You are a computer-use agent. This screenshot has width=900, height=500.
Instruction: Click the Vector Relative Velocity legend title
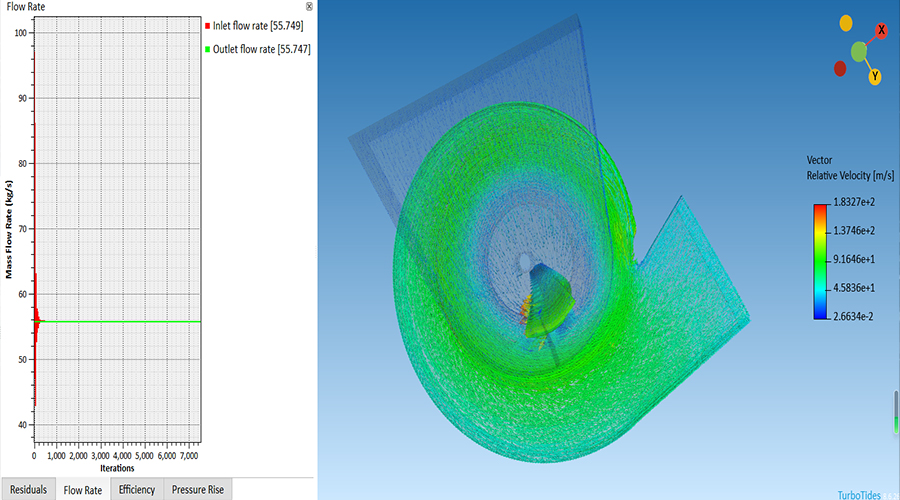(x=848, y=168)
